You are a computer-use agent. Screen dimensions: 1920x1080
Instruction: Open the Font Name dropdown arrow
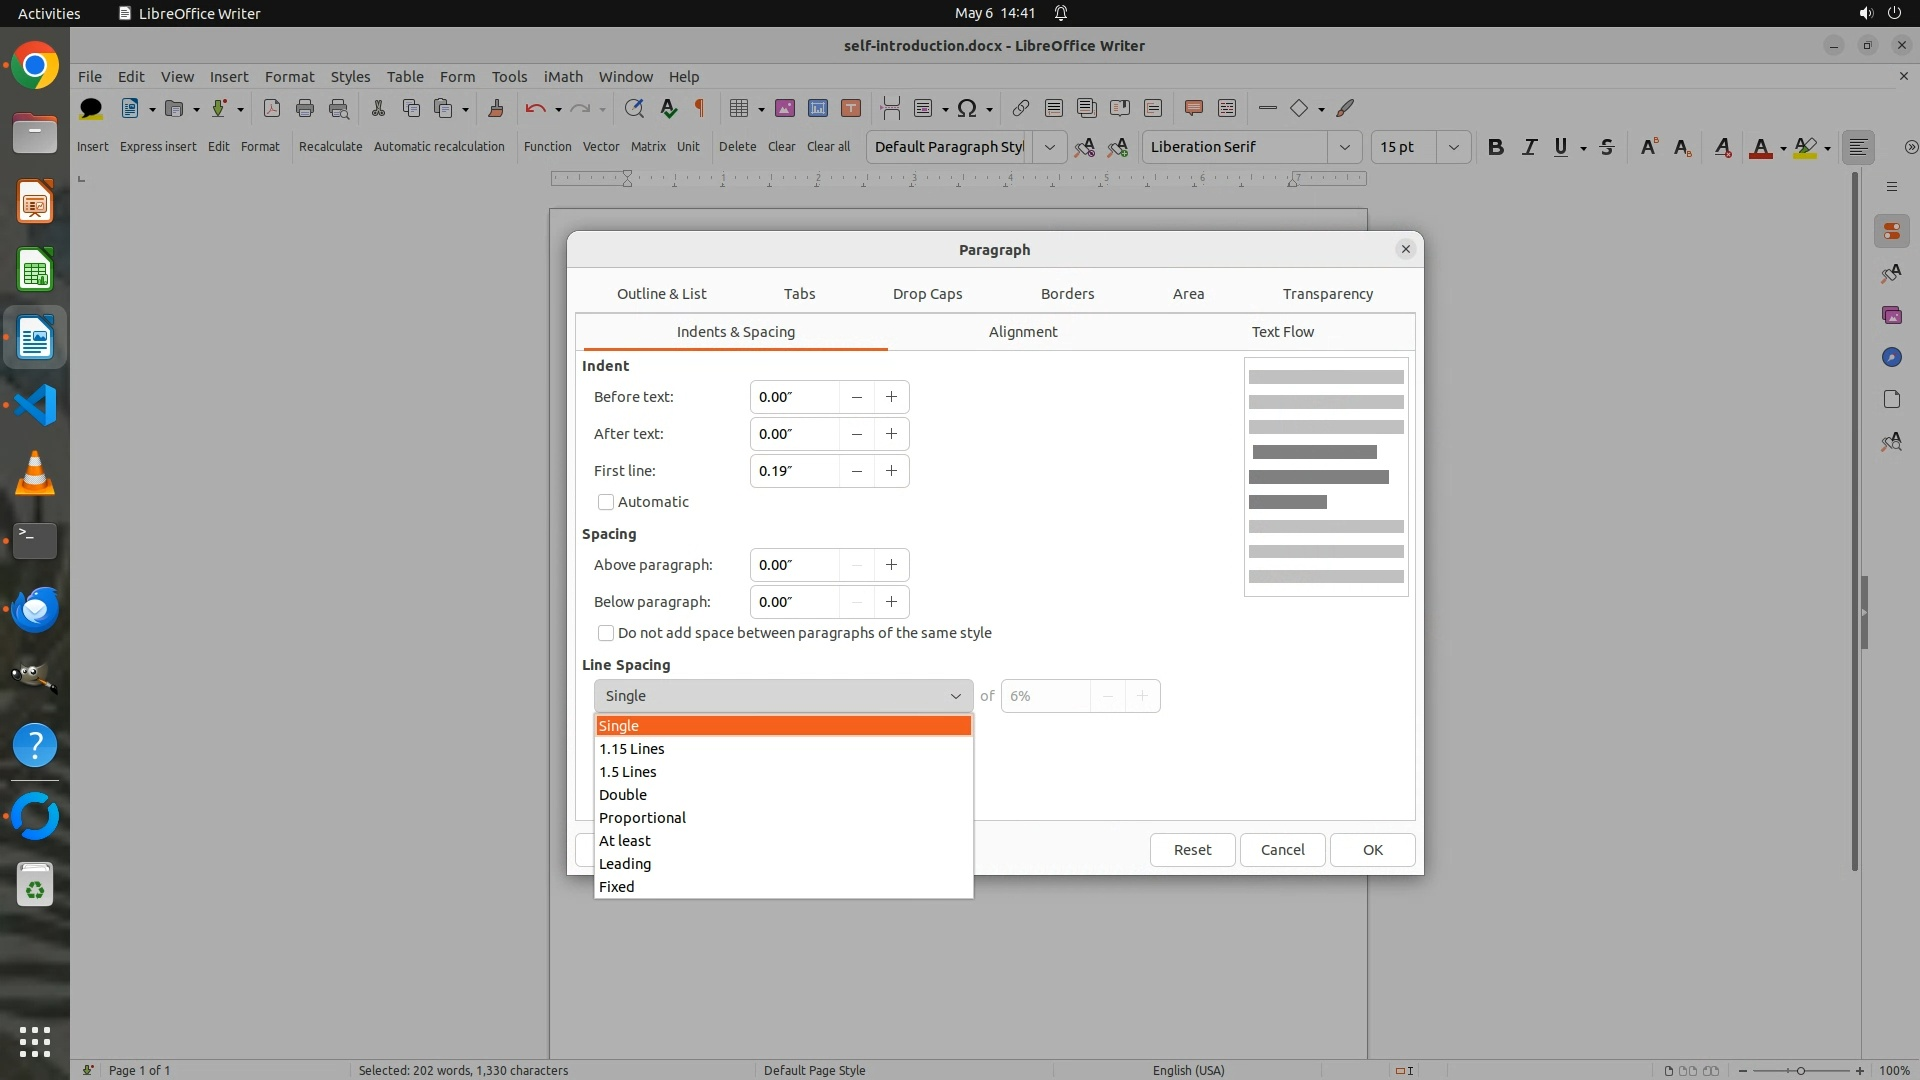(1345, 147)
